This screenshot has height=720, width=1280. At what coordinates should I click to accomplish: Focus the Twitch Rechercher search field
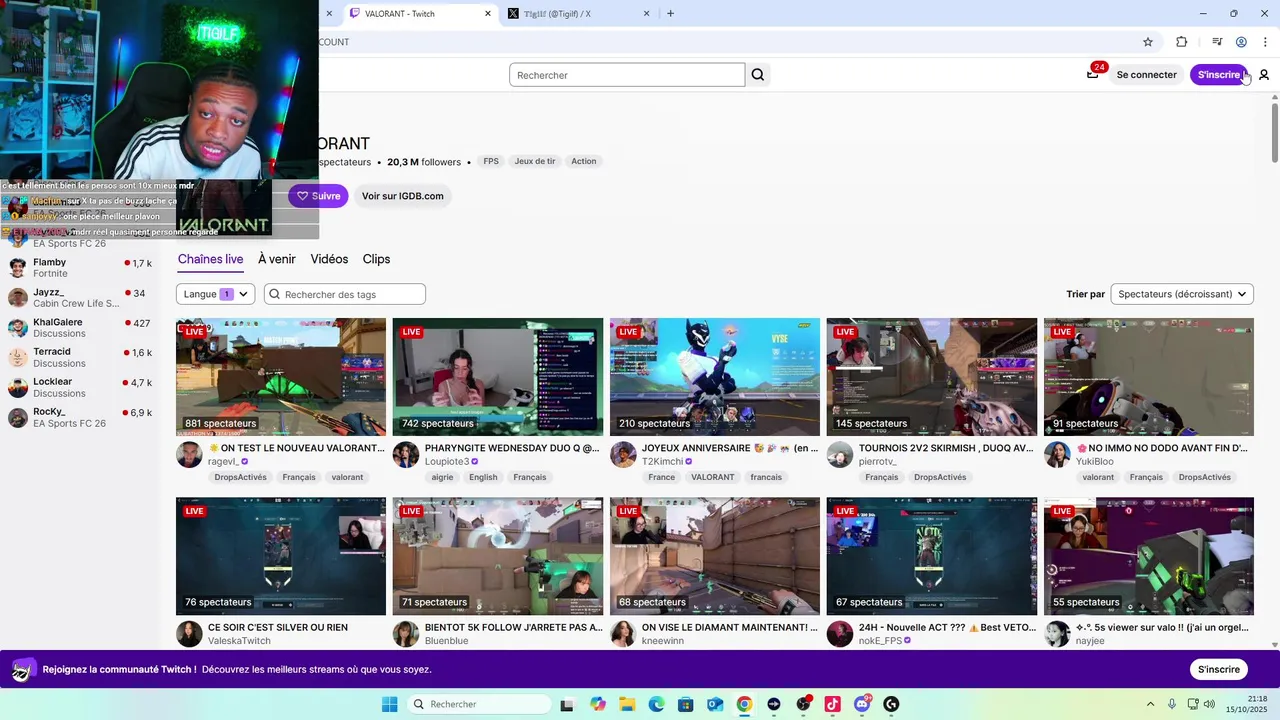click(x=627, y=75)
